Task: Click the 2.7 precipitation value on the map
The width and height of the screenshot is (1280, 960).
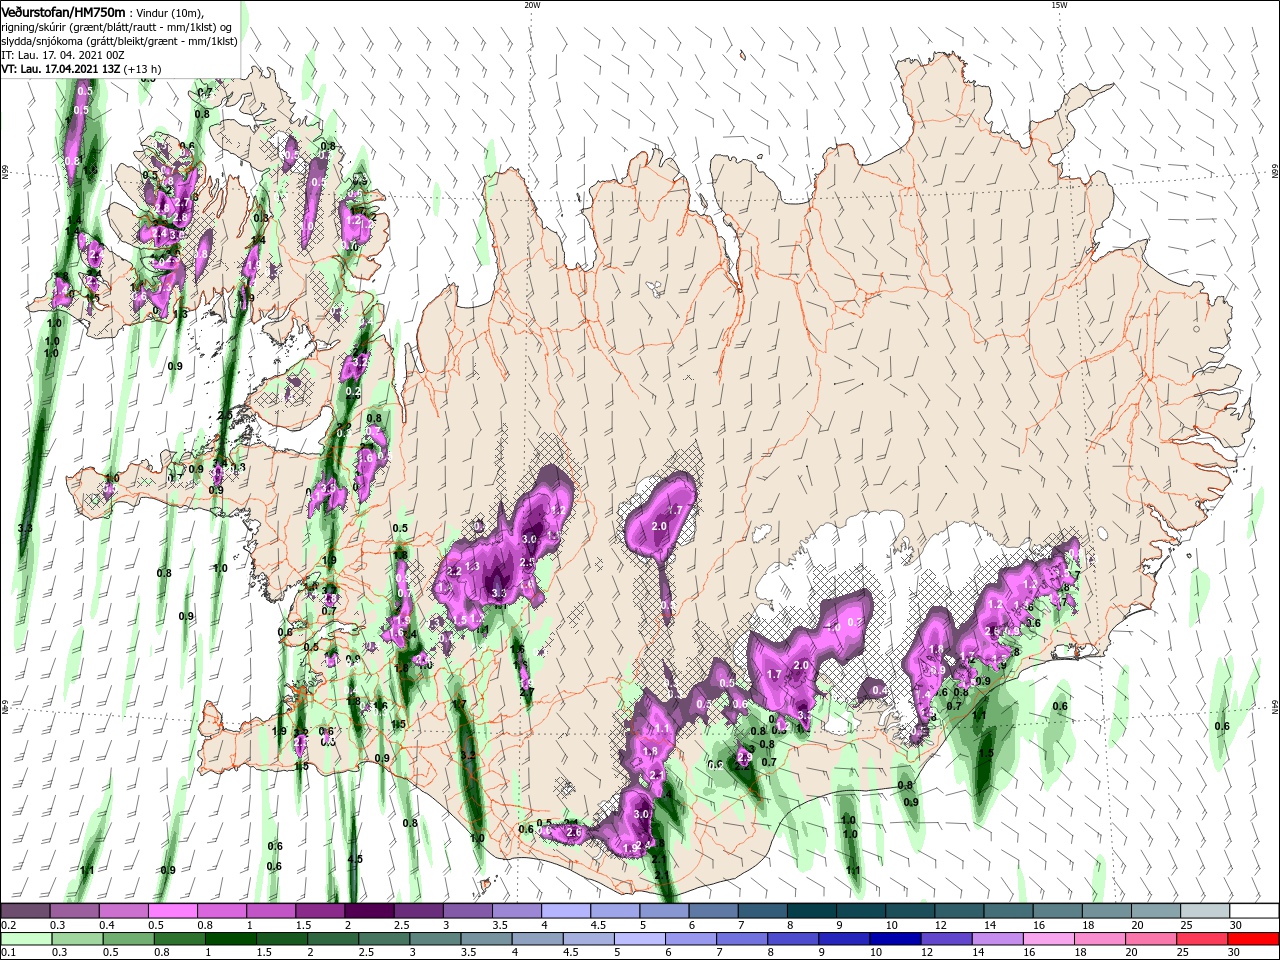Action: coord(527,692)
